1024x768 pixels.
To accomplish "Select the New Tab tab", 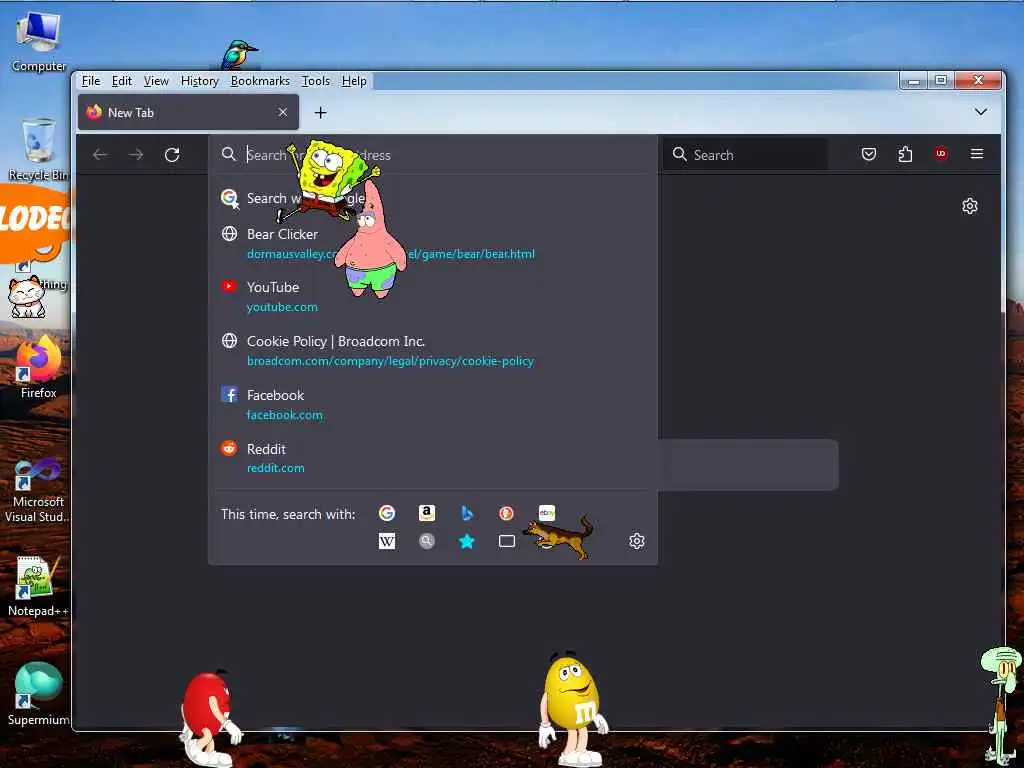I will tap(188, 112).
